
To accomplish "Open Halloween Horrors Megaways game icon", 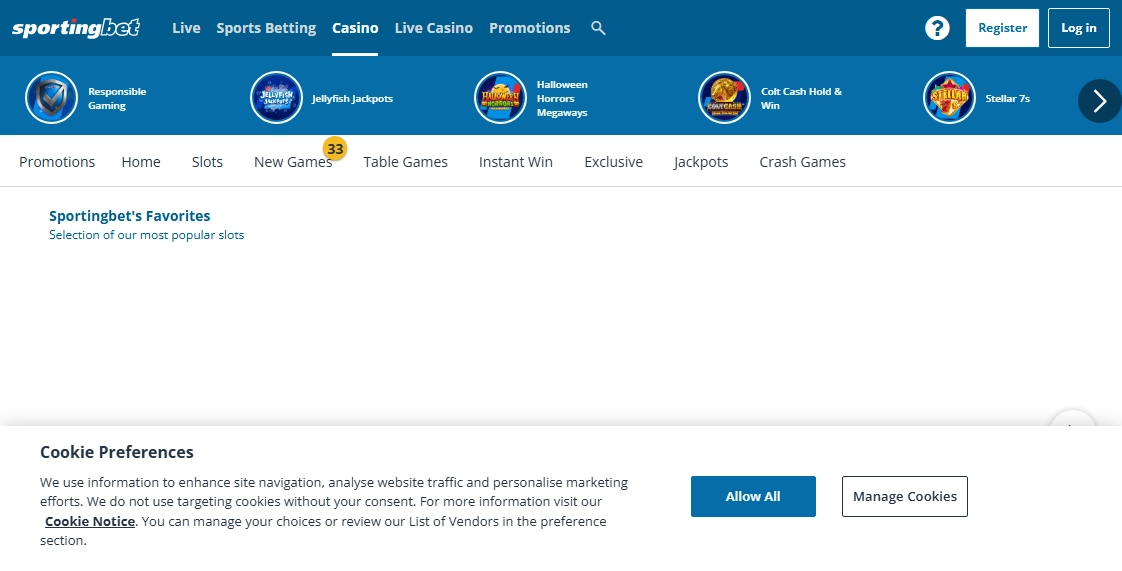I will pos(500,97).
